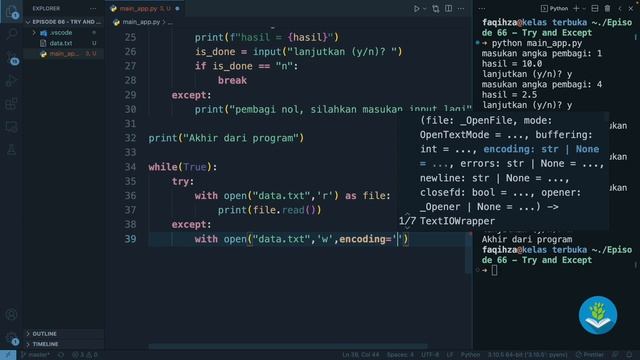Open Source Control view in activity bar

(x=11, y=58)
